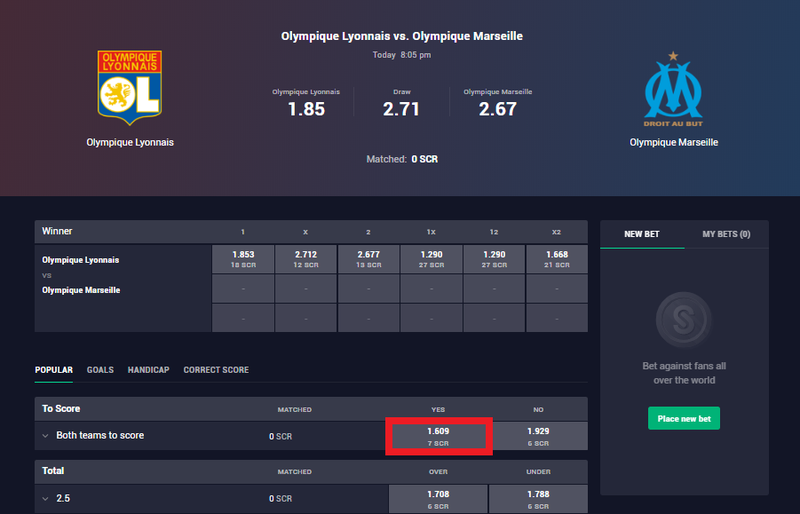The height and width of the screenshot is (514, 800).
Task: Click the 0 SCR matched value for Both teams to score
Action: 281,436
